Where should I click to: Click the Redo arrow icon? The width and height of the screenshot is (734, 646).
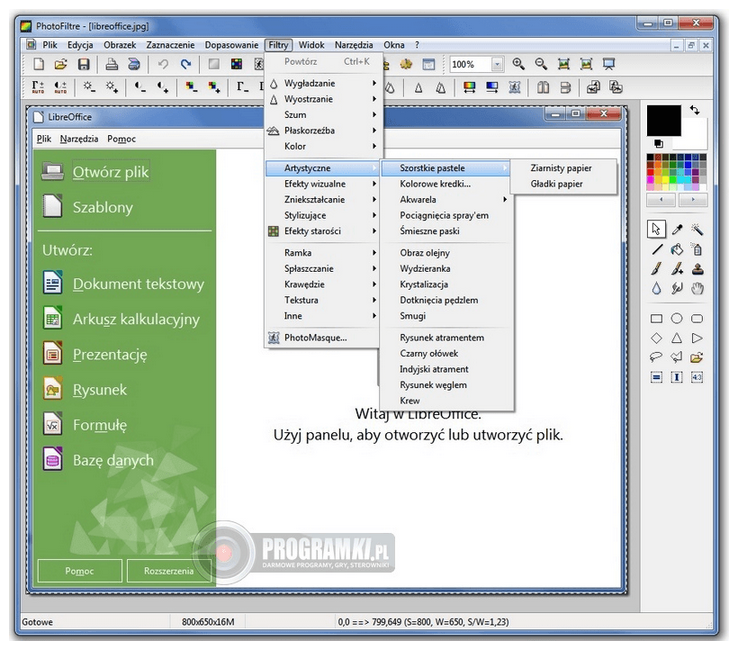[186, 64]
